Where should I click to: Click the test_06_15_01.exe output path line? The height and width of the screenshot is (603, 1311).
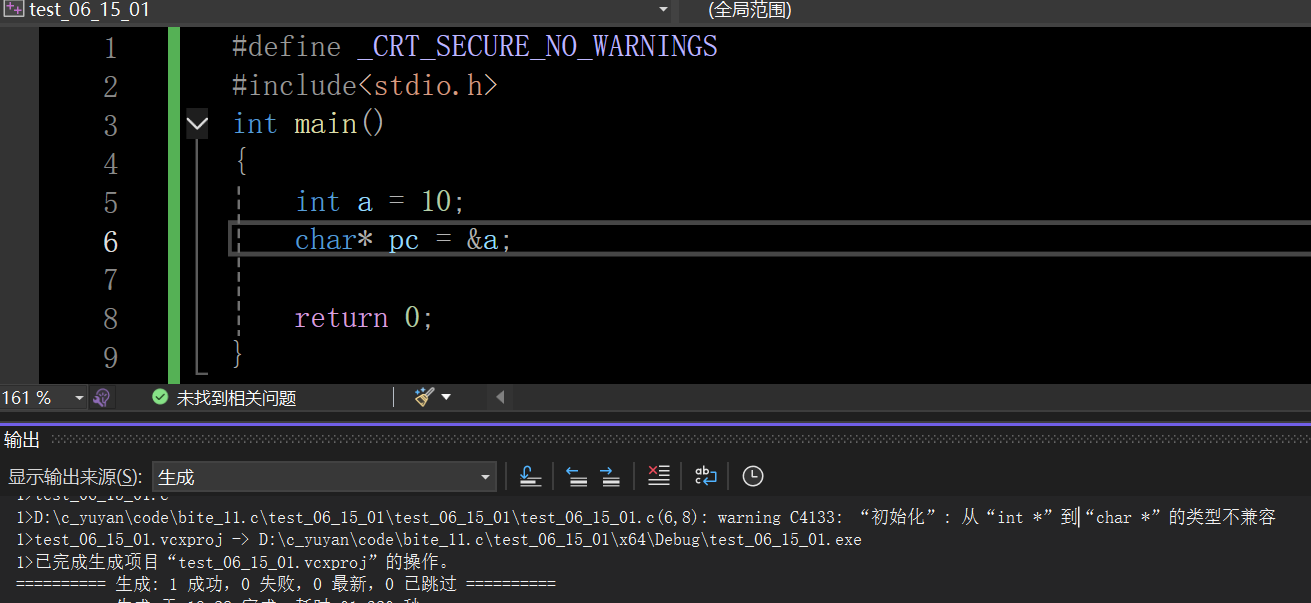click(439, 540)
